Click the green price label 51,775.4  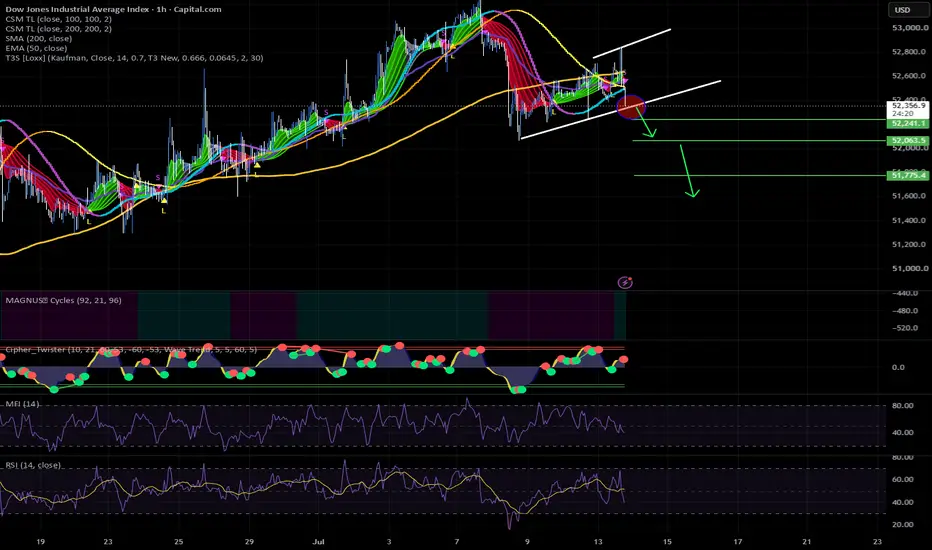point(908,175)
